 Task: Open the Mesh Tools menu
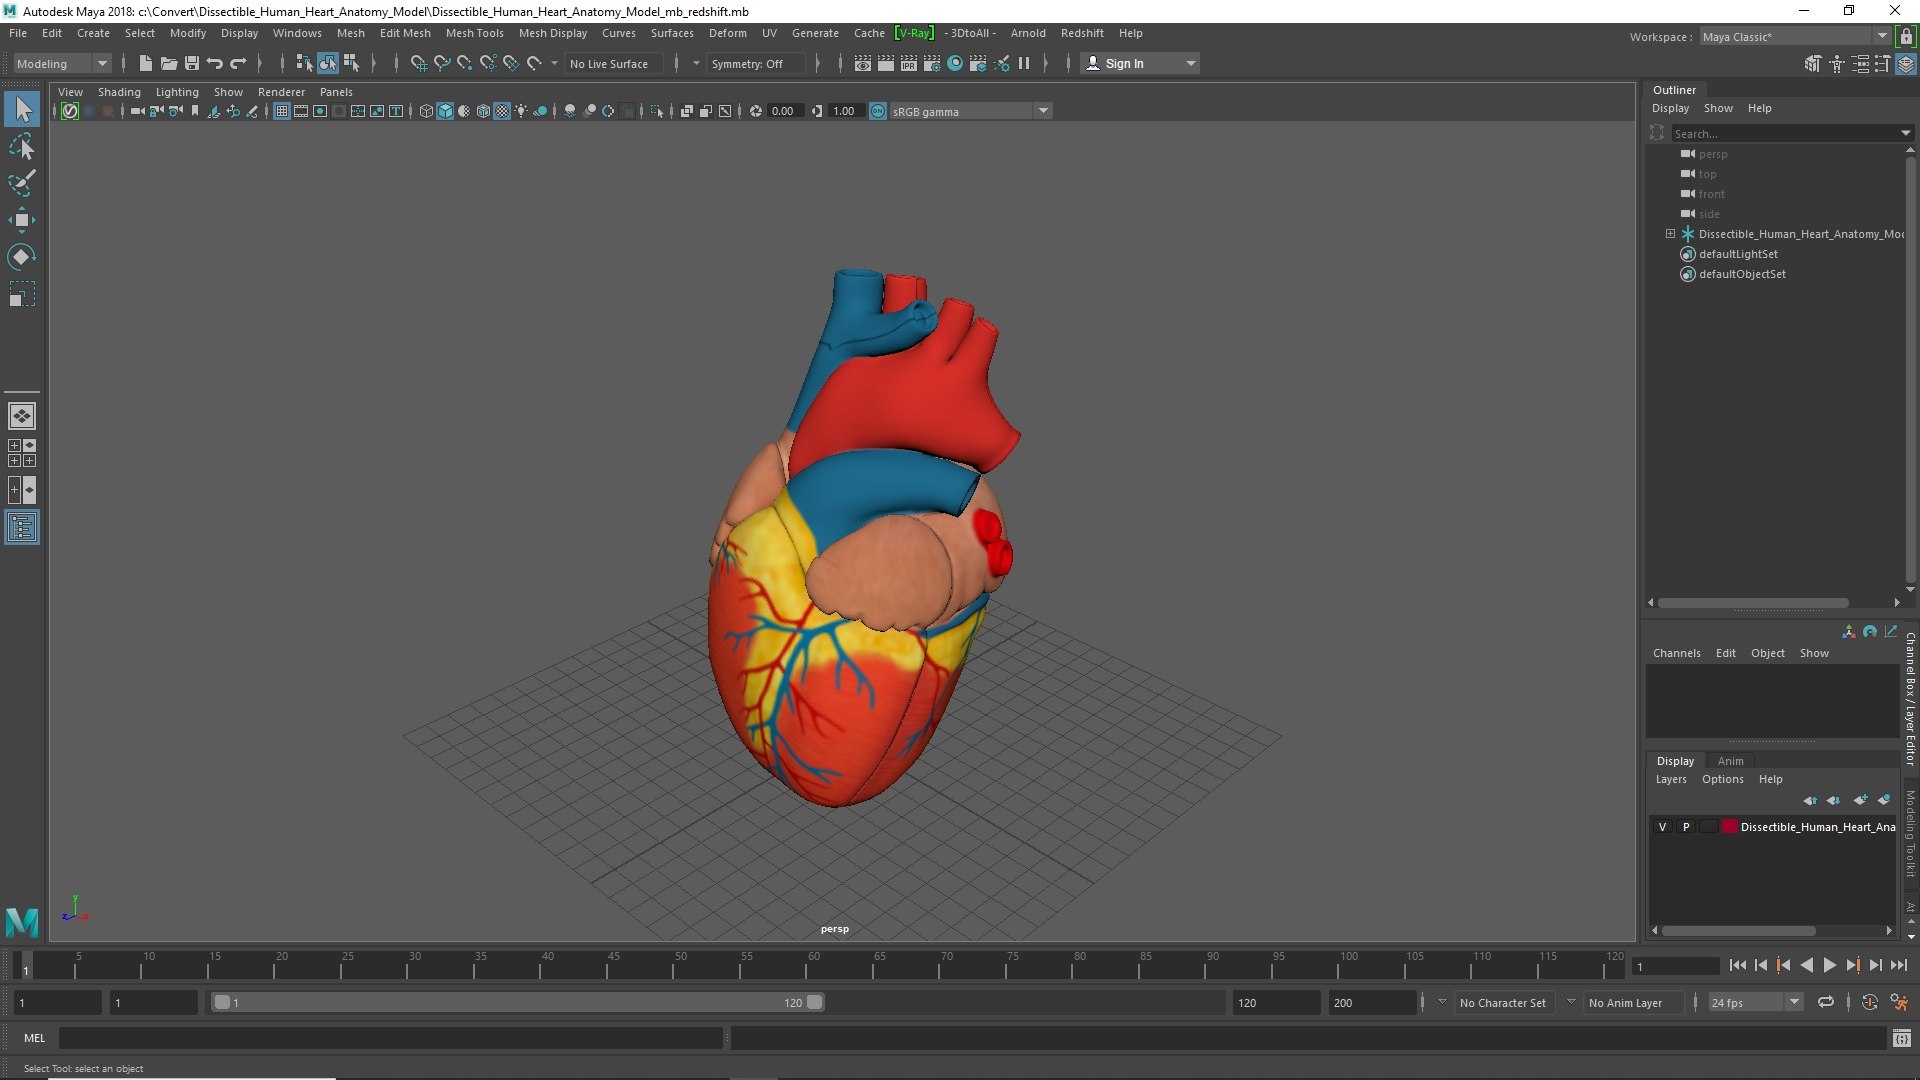(474, 33)
